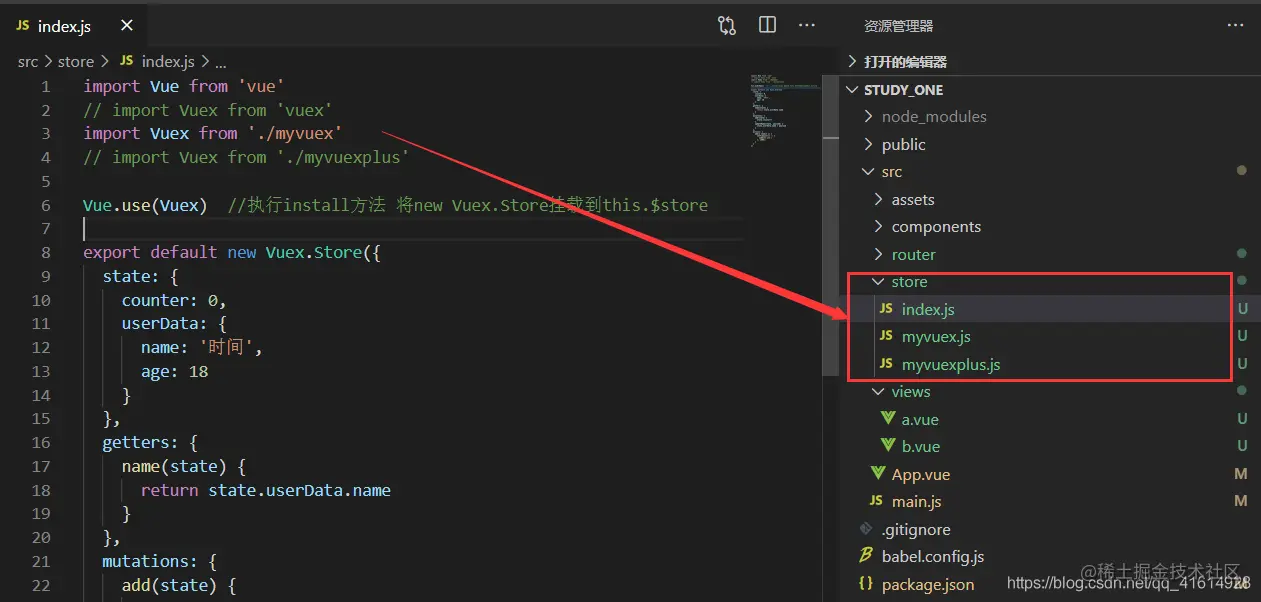Click 'mutations: {' on line 21
Screen dimensions: 1261x602
point(159,562)
